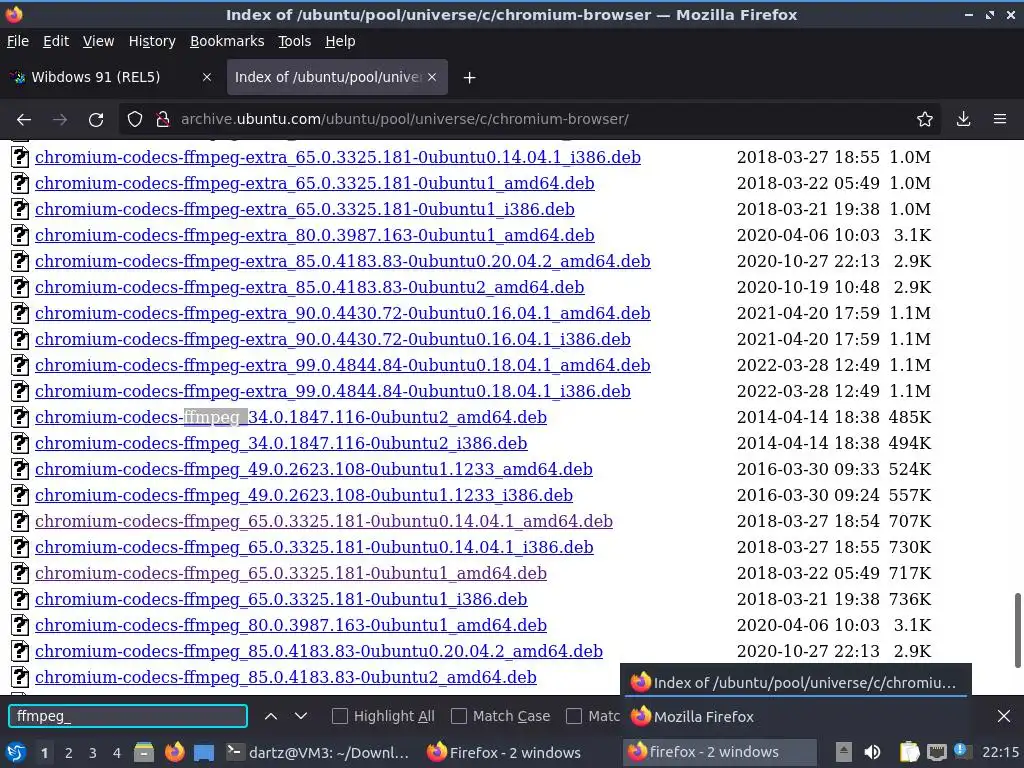Open the update notification tray icon
Image resolution: width=1024 pixels, height=768 pixels.
pyautogui.click(x=963, y=751)
